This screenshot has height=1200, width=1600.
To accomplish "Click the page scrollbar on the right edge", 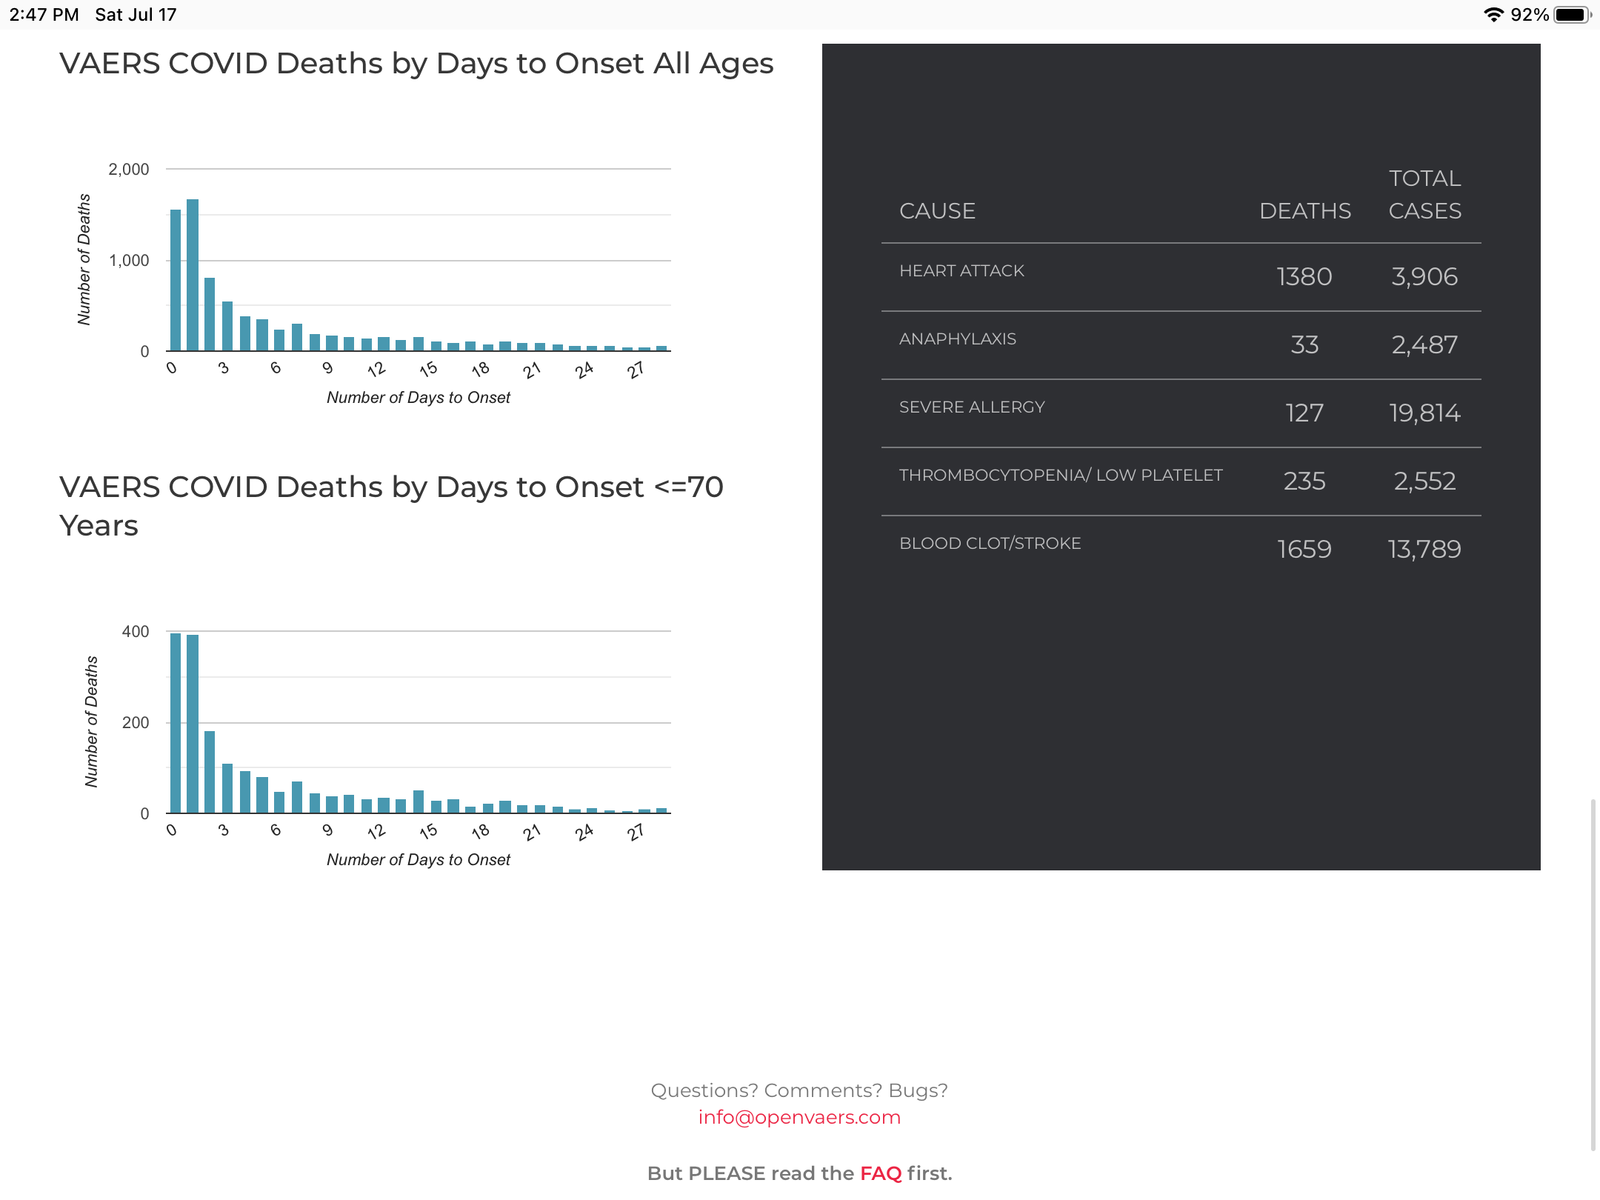I will [1593, 975].
